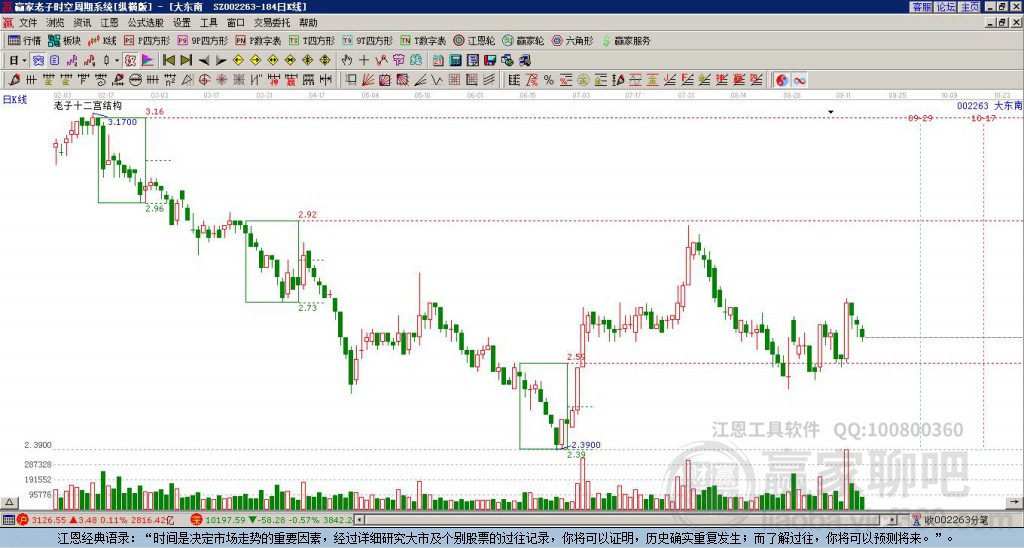Open the 窗口 menu
The width and height of the screenshot is (1024, 548).
(236, 23)
